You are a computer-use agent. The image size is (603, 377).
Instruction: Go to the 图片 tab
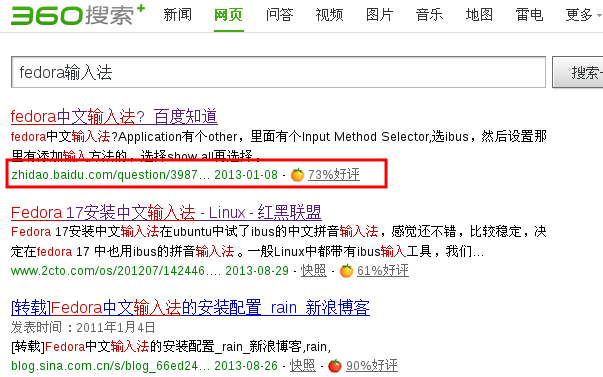click(380, 15)
